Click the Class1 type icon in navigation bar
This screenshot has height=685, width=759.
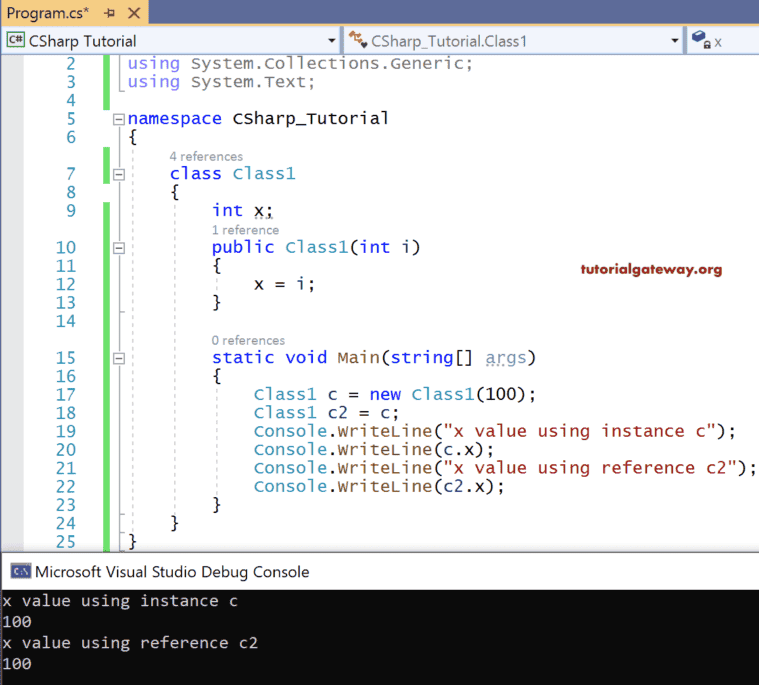pos(357,41)
